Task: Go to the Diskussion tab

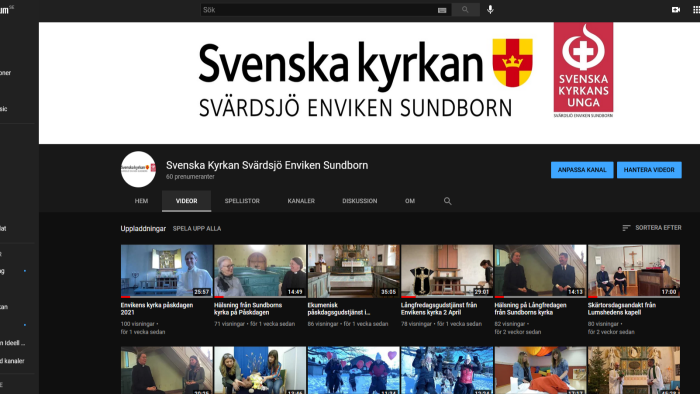Action: (359, 201)
